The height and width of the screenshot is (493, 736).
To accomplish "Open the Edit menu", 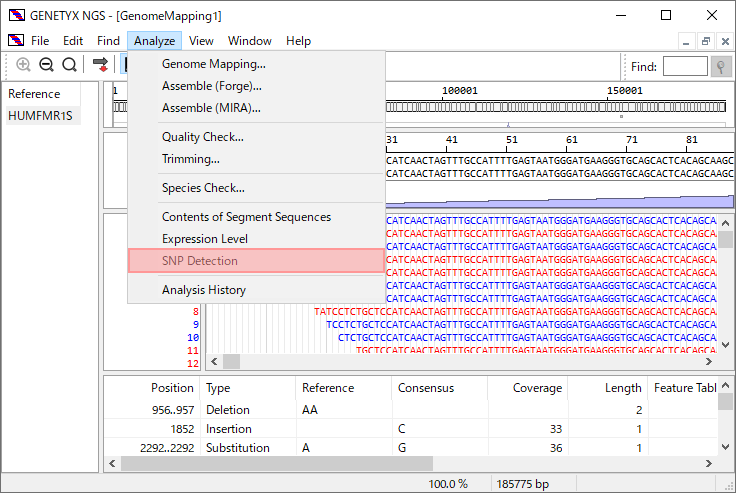I will [x=73, y=41].
